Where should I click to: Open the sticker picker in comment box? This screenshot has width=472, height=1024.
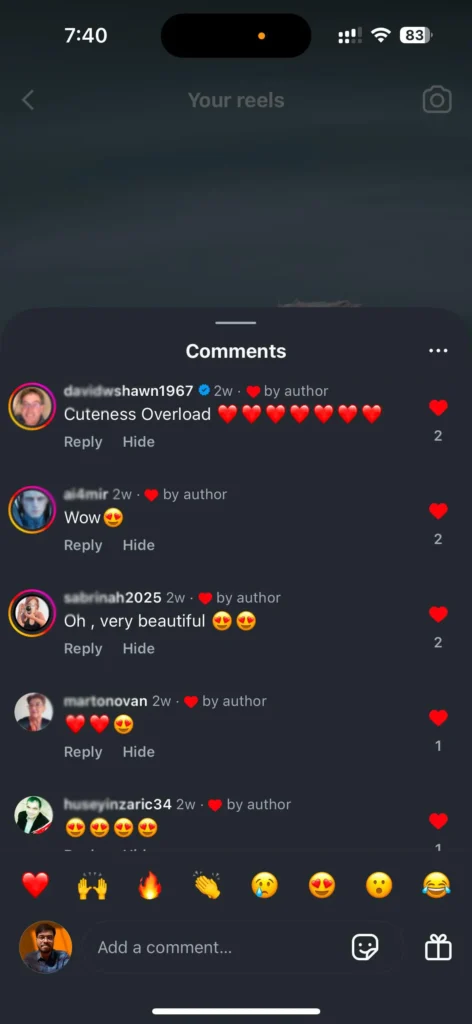[364, 947]
